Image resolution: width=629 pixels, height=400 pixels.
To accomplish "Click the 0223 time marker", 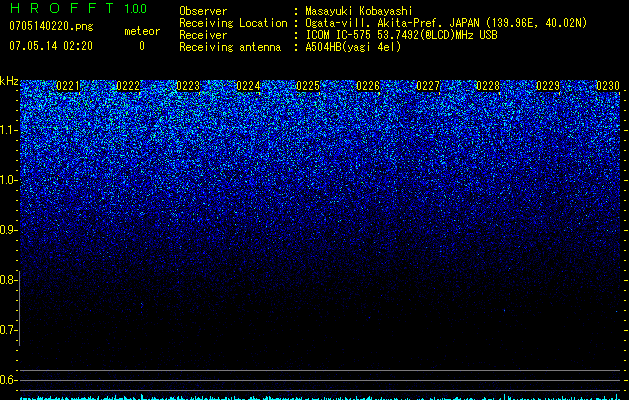I will (188, 86).
